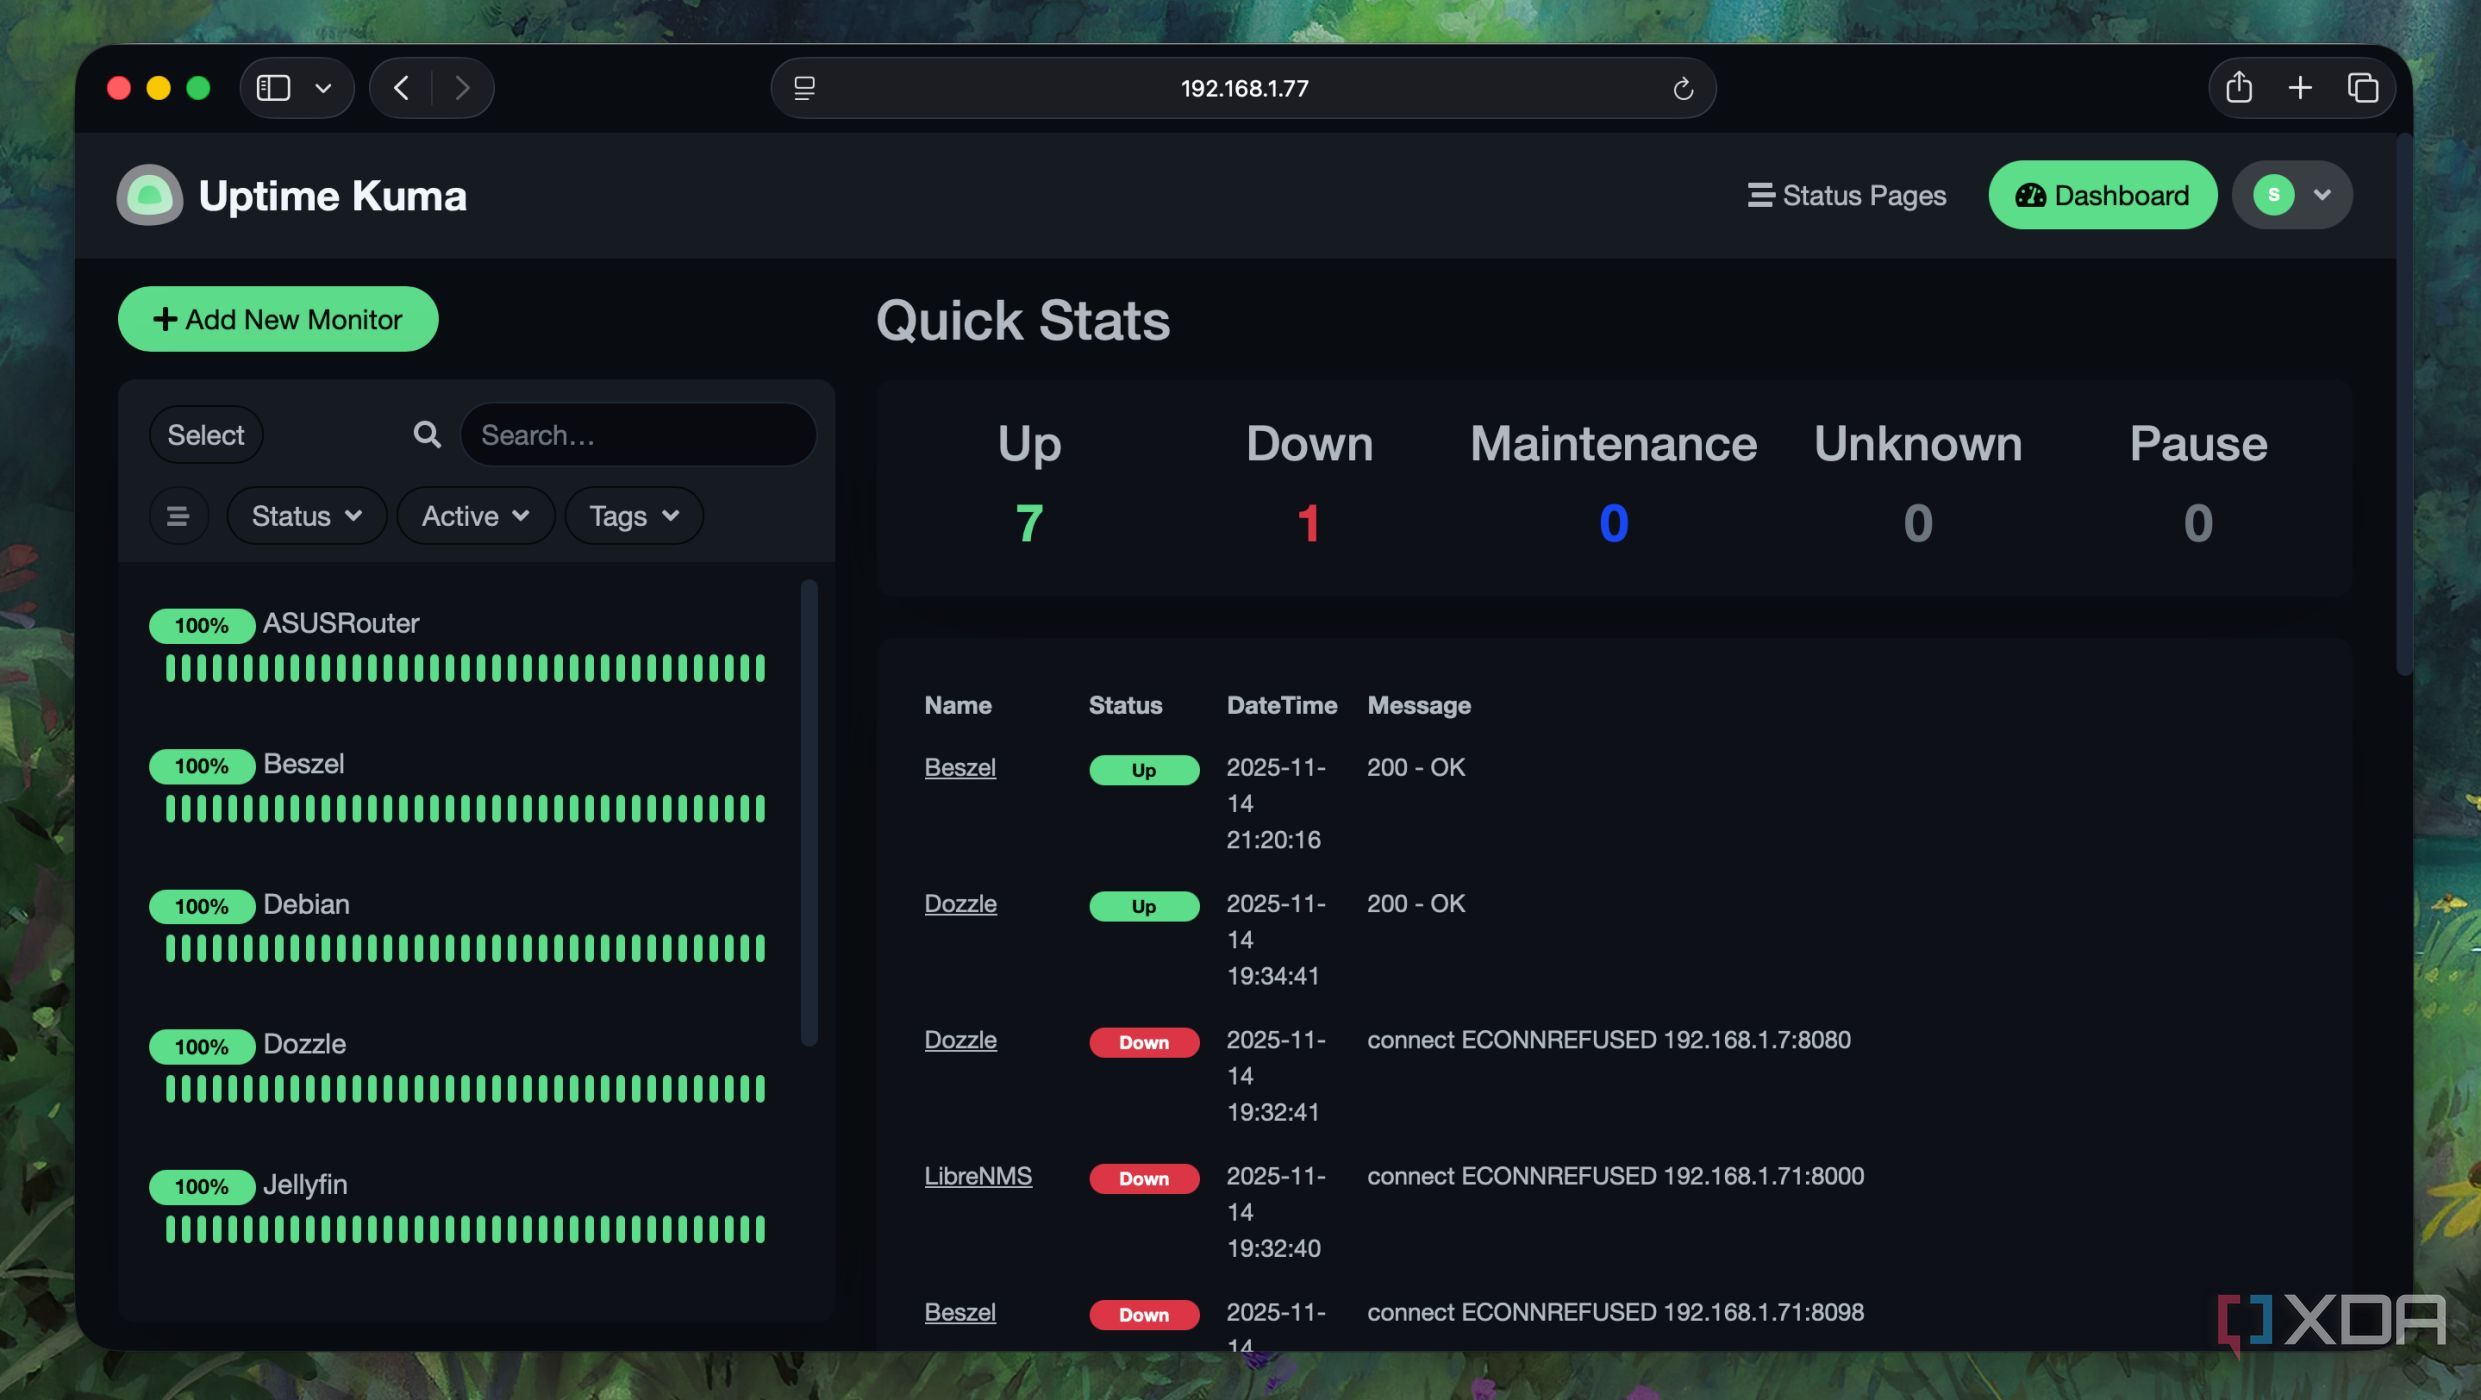Open Beszel link with 200 - OK message
This screenshot has height=1400, width=2481.
pyautogui.click(x=960, y=768)
